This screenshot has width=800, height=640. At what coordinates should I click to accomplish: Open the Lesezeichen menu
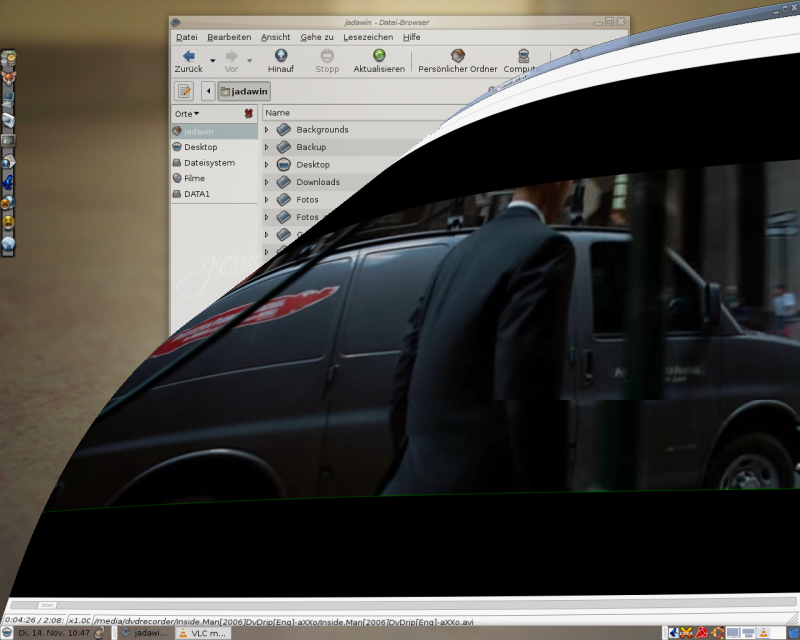[x=368, y=37]
